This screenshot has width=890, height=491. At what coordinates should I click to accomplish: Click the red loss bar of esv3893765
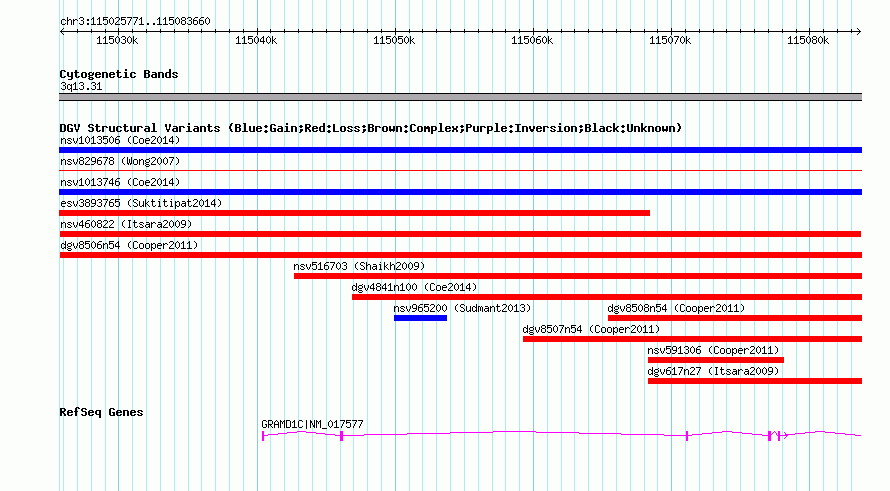[x=354, y=213]
